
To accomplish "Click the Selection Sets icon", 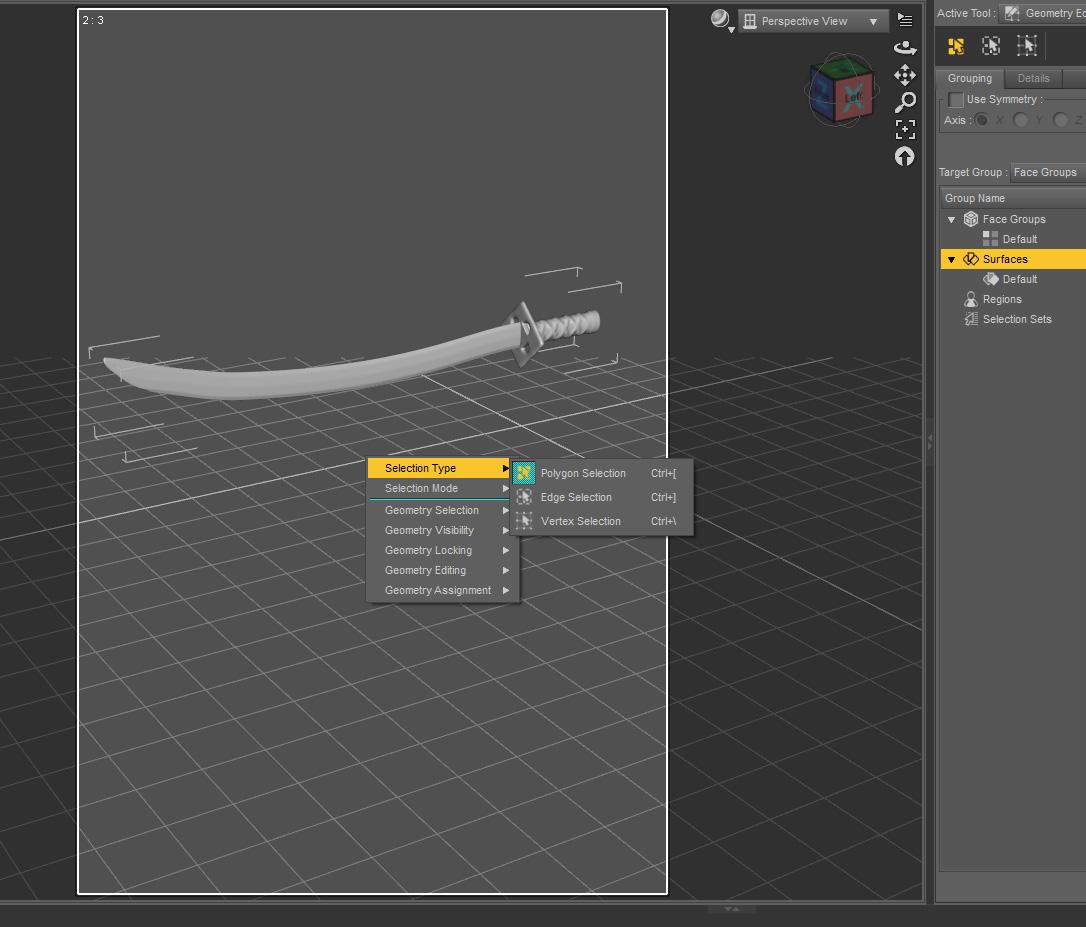I will click(971, 319).
